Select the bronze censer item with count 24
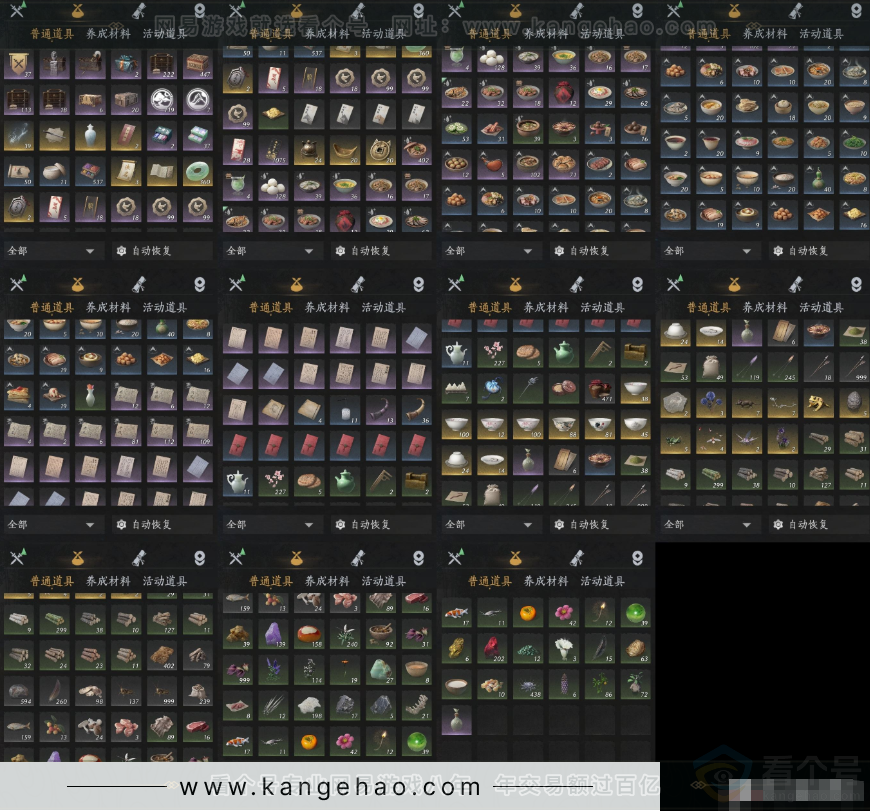This screenshot has height=811, width=870. point(309,150)
